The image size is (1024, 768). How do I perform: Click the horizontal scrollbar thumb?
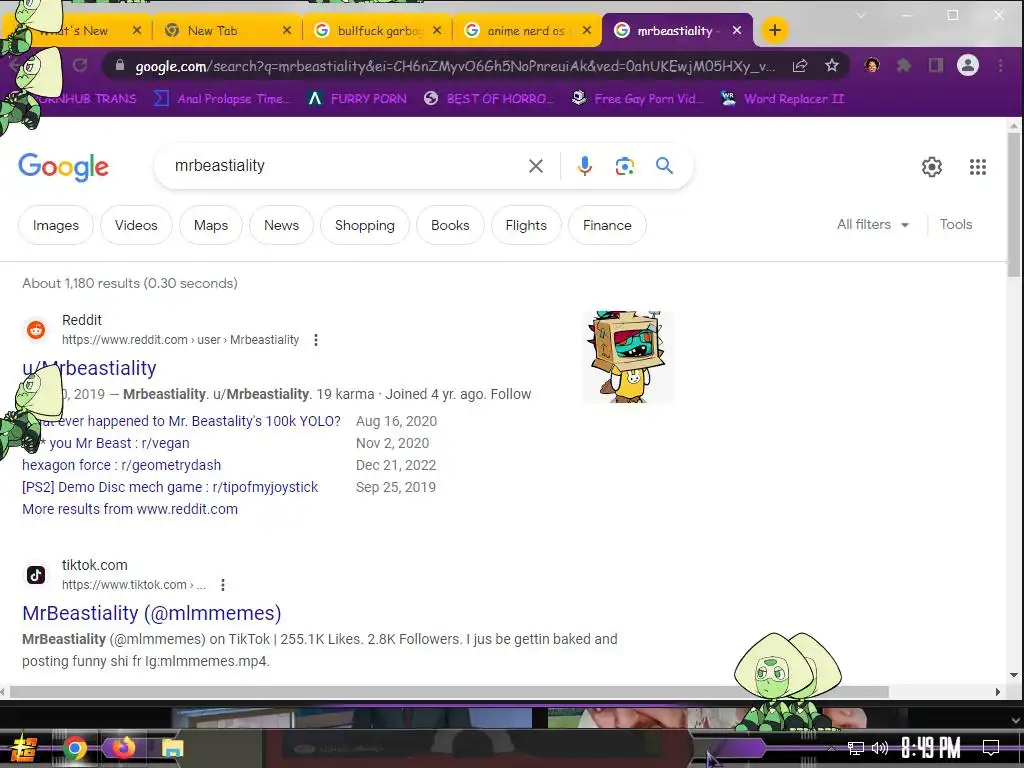tap(449, 692)
